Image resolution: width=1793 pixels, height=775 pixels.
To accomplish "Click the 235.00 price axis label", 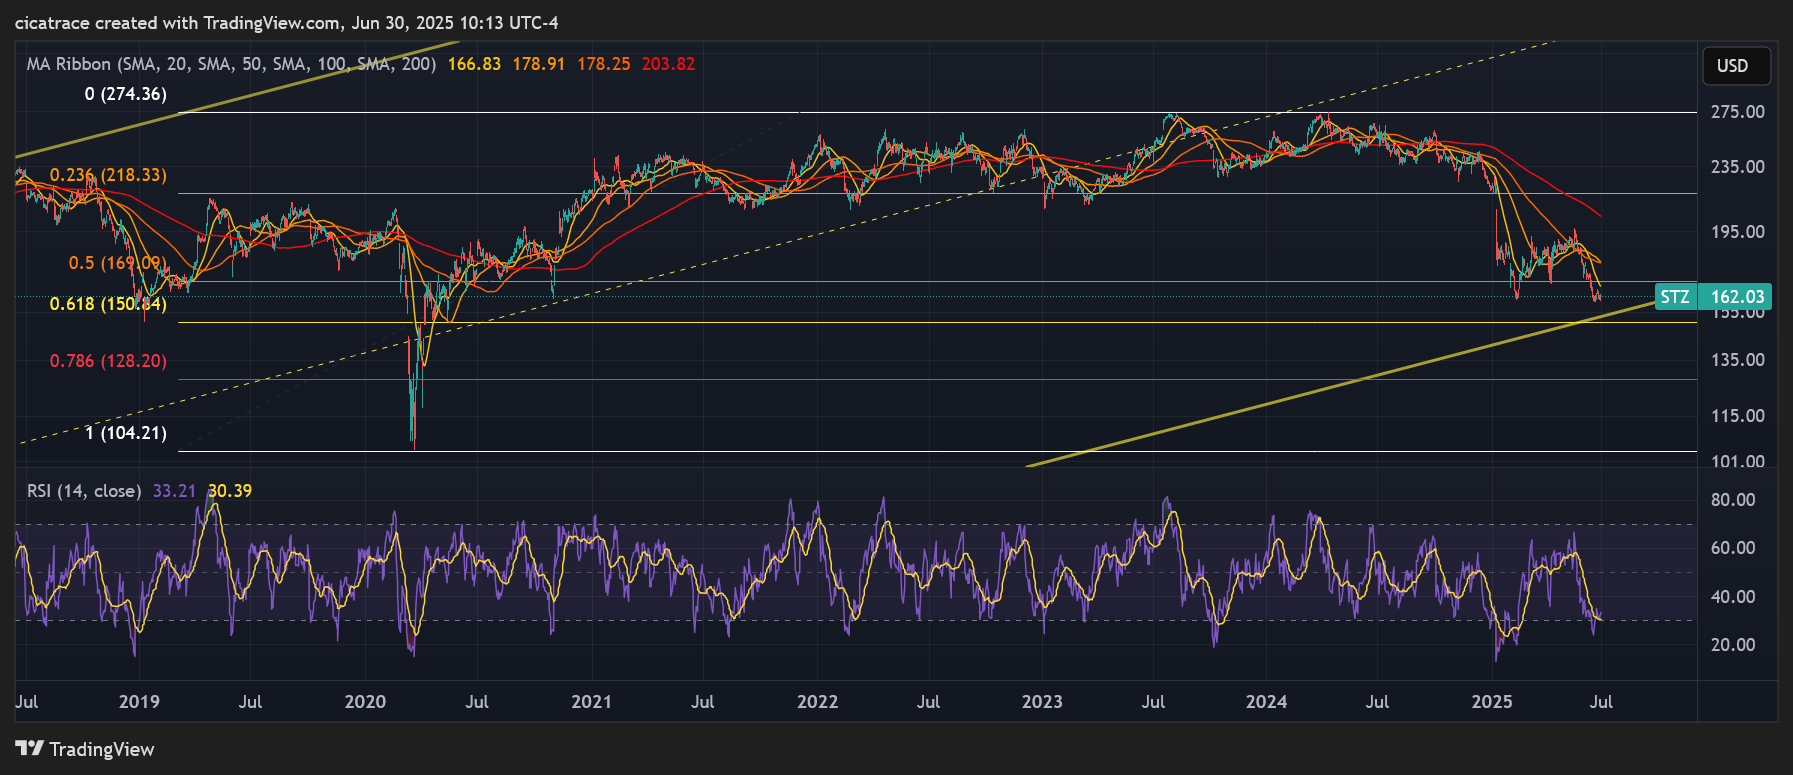I will pos(1738,167).
